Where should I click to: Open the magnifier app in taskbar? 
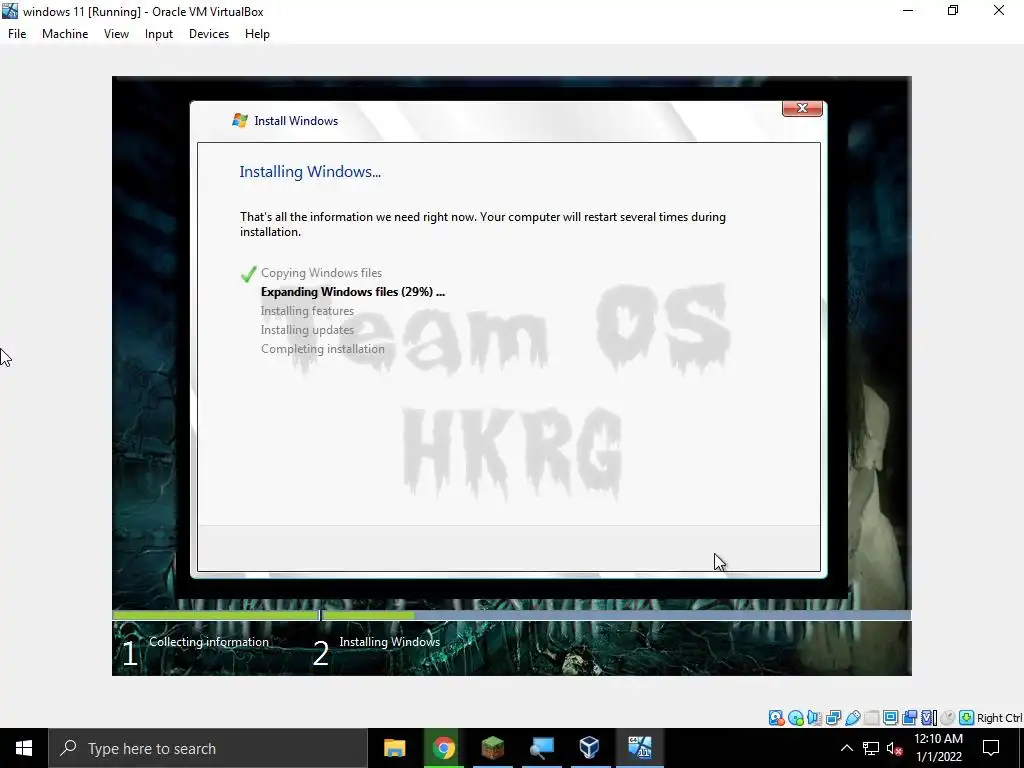[x=541, y=748]
